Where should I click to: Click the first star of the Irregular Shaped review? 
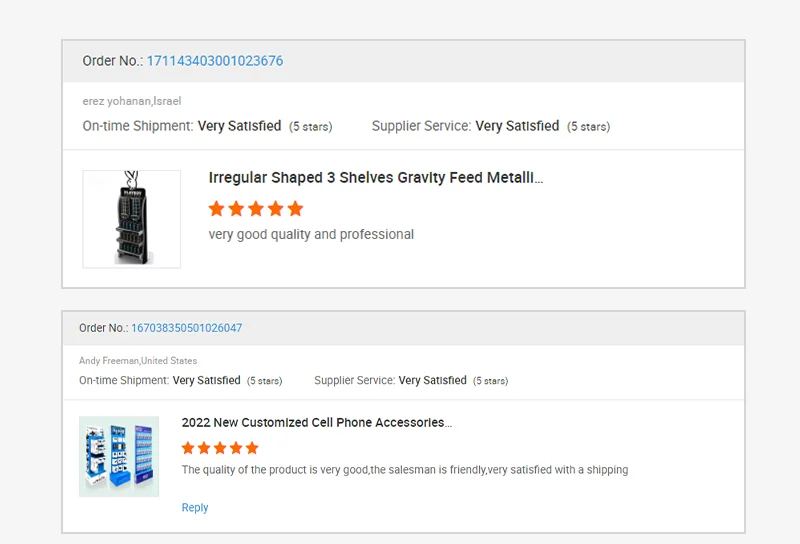tap(216, 209)
